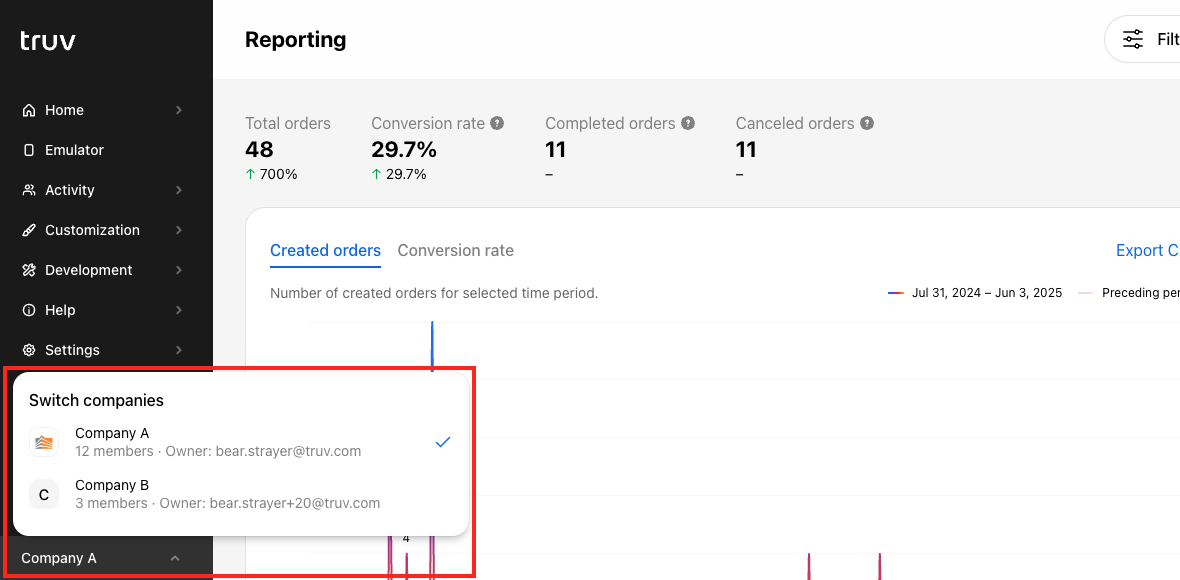Viewport: 1180px width, 580px height.
Task: Click the Development tools icon
Action: [x=29, y=270]
